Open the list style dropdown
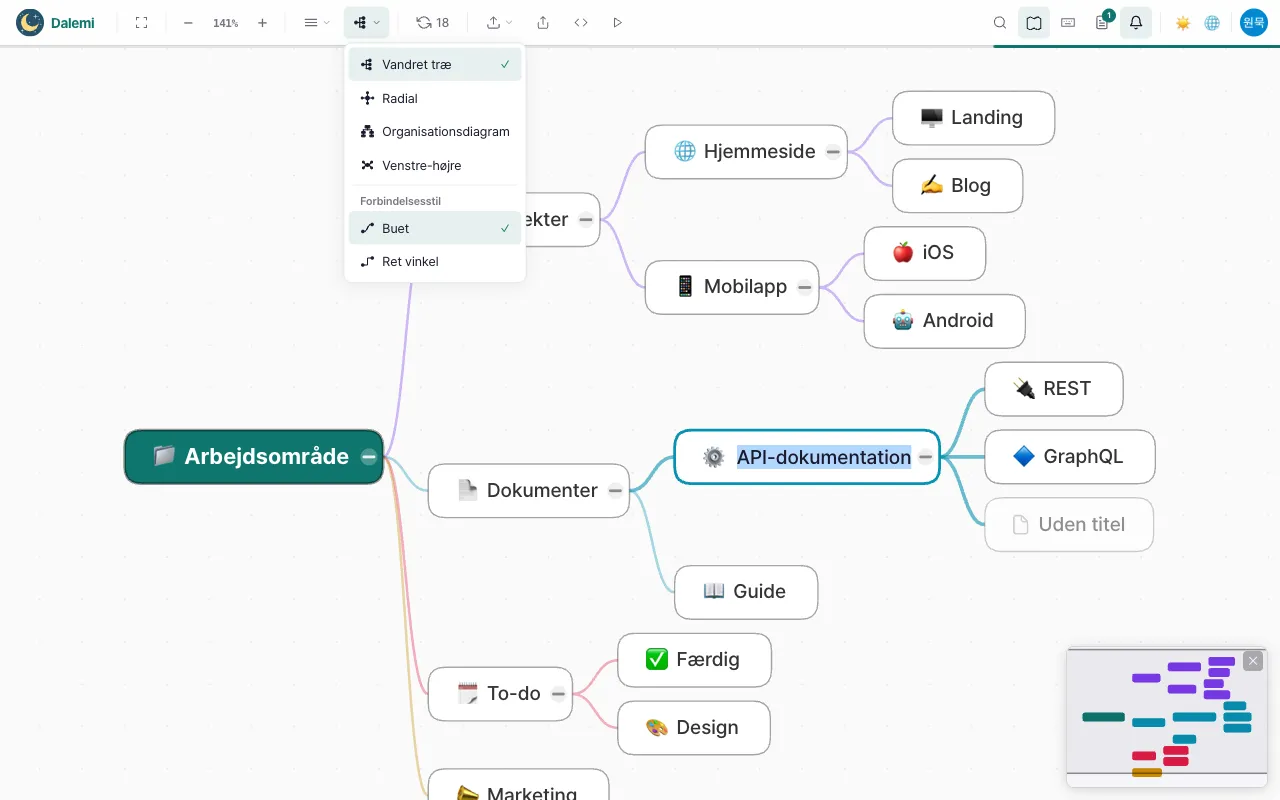 pyautogui.click(x=316, y=23)
